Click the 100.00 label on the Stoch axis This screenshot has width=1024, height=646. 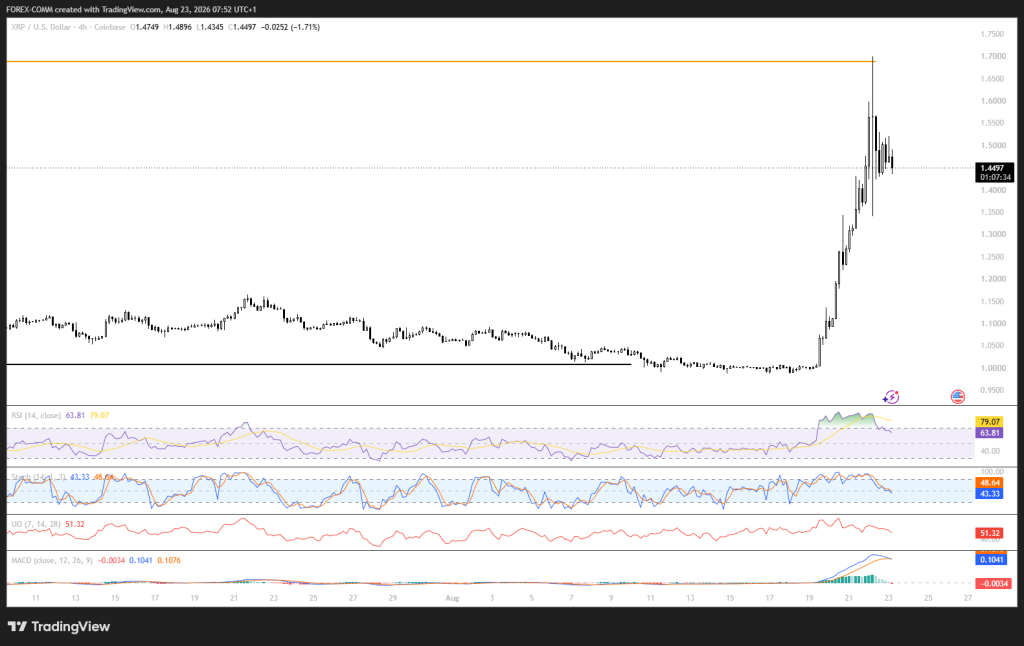(x=992, y=471)
